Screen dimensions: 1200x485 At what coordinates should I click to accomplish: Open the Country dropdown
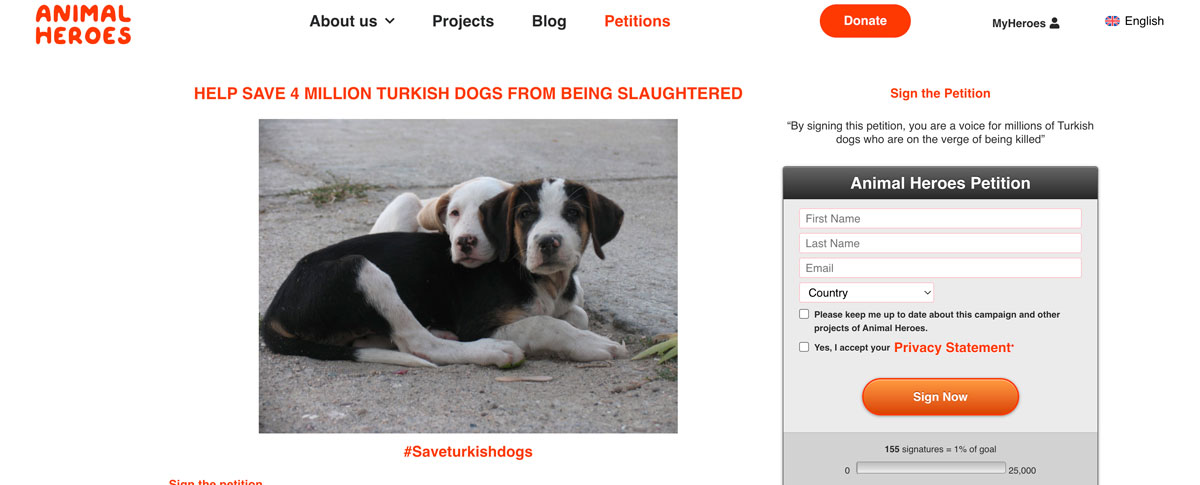pyautogui.click(x=867, y=293)
